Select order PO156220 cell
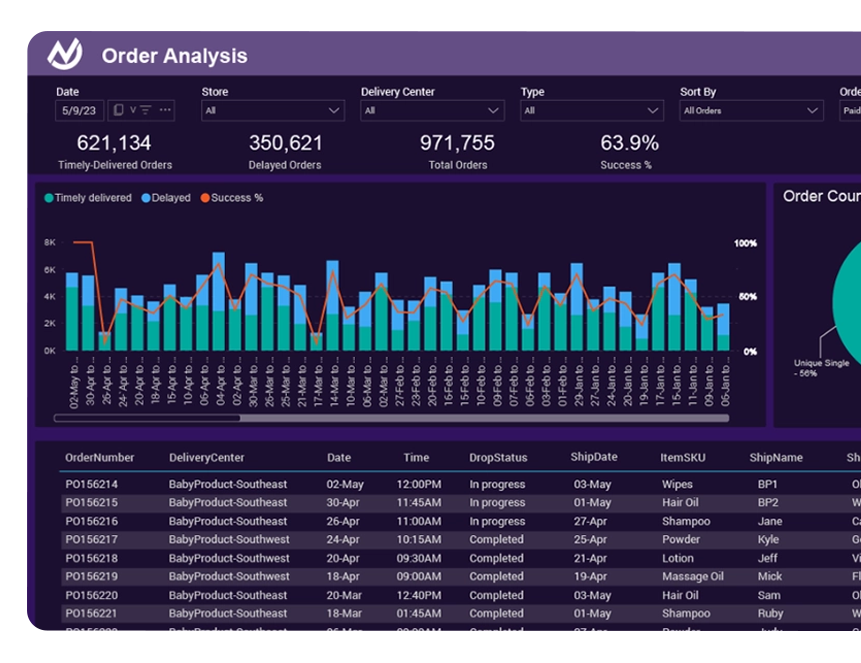Screen dimensions: 861x663 [x=91, y=595]
